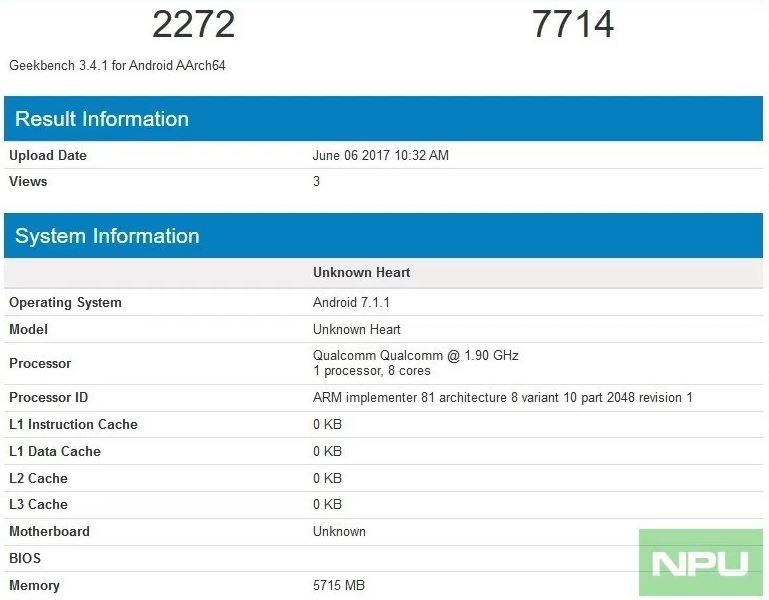Click the Processor row label
Screen dimensions: 769x600
tap(40, 364)
